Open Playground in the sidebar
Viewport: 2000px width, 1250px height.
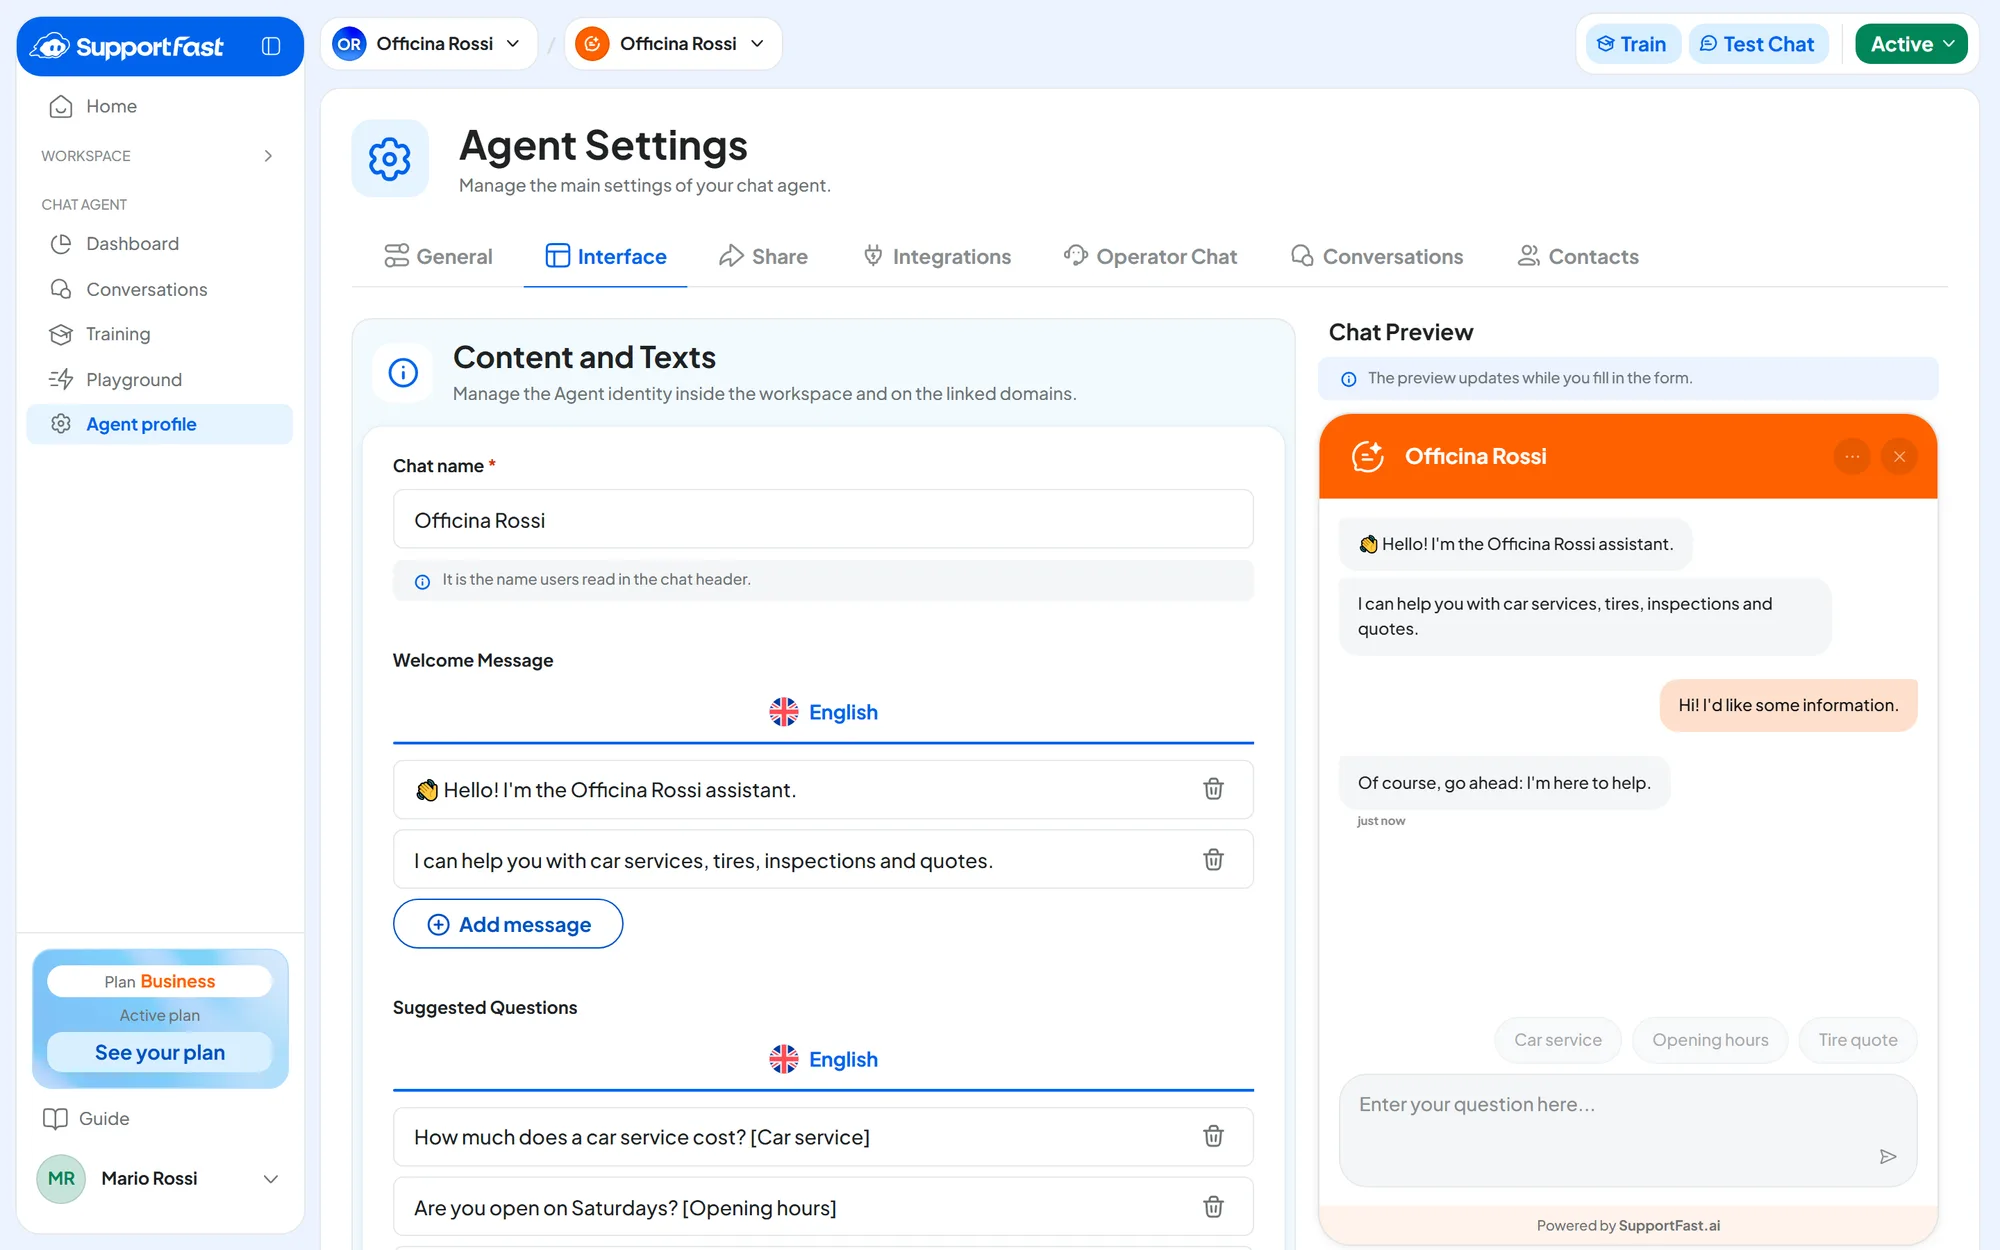(x=160, y=380)
